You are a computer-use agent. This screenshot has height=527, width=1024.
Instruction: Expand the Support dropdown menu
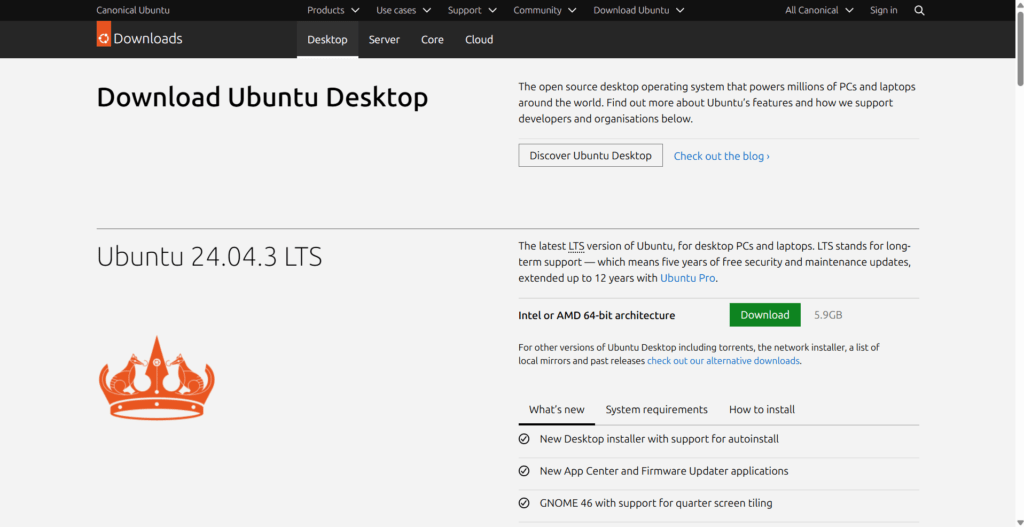coord(472,10)
